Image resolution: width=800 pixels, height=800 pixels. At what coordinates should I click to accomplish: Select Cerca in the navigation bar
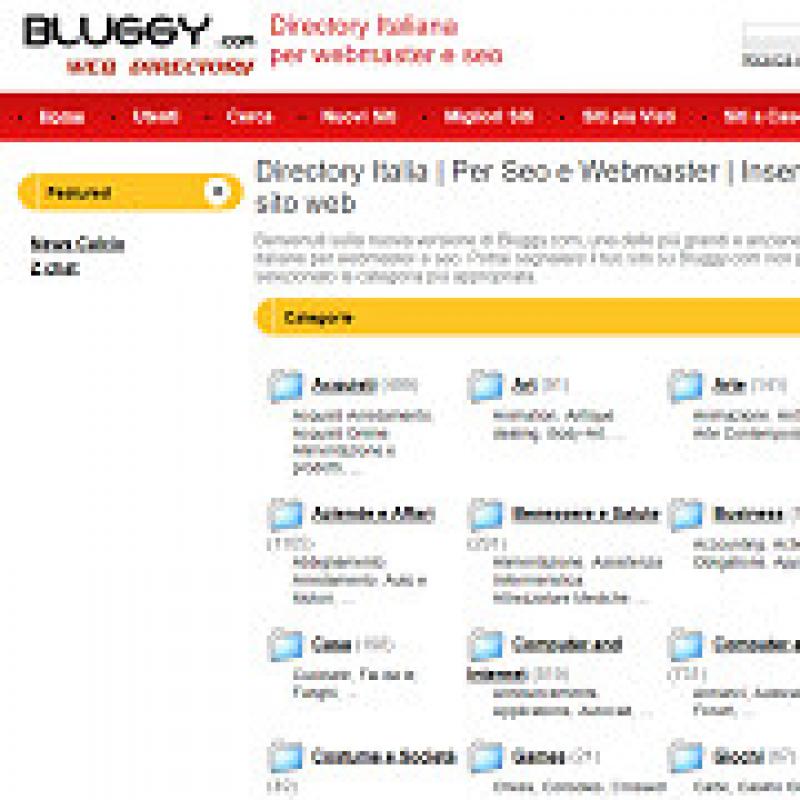click(x=250, y=117)
